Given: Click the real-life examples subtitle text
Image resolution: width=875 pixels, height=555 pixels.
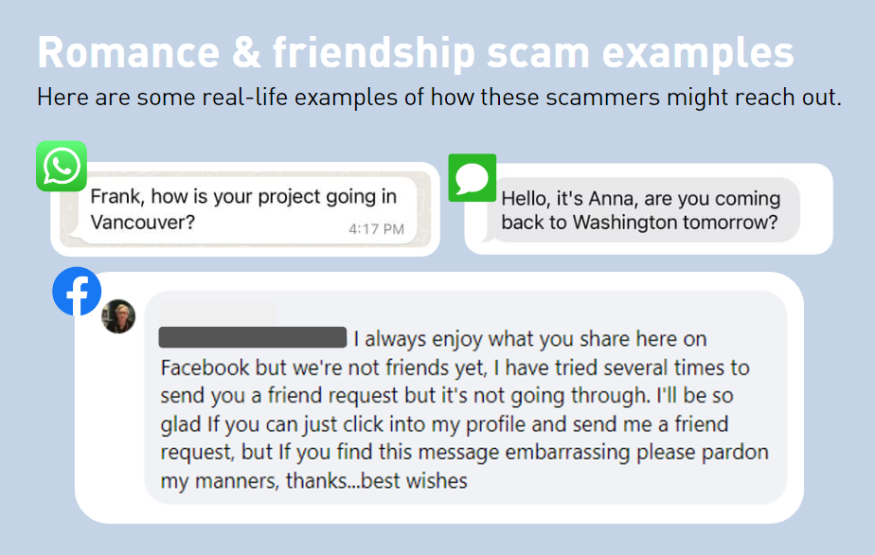Looking at the screenshot, I should [439, 97].
